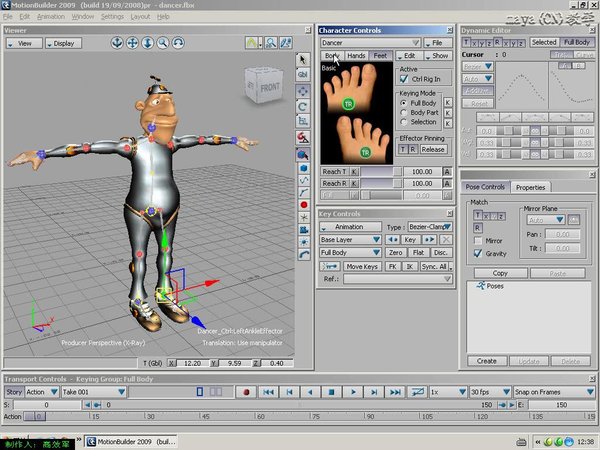Activate the Translate move tool

click(x=303, y=91)
